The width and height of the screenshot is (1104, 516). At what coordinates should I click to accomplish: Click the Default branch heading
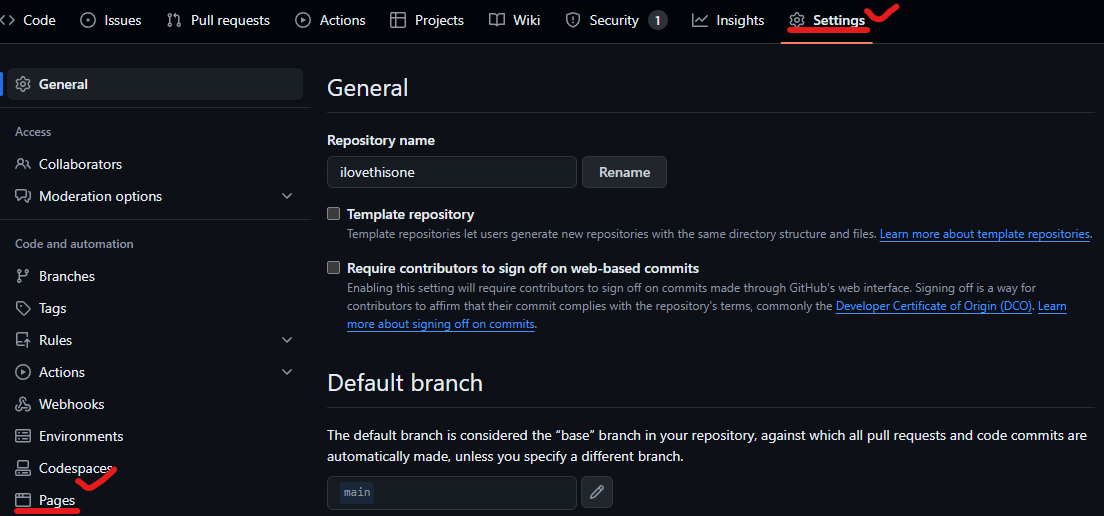tap(406, 383)
